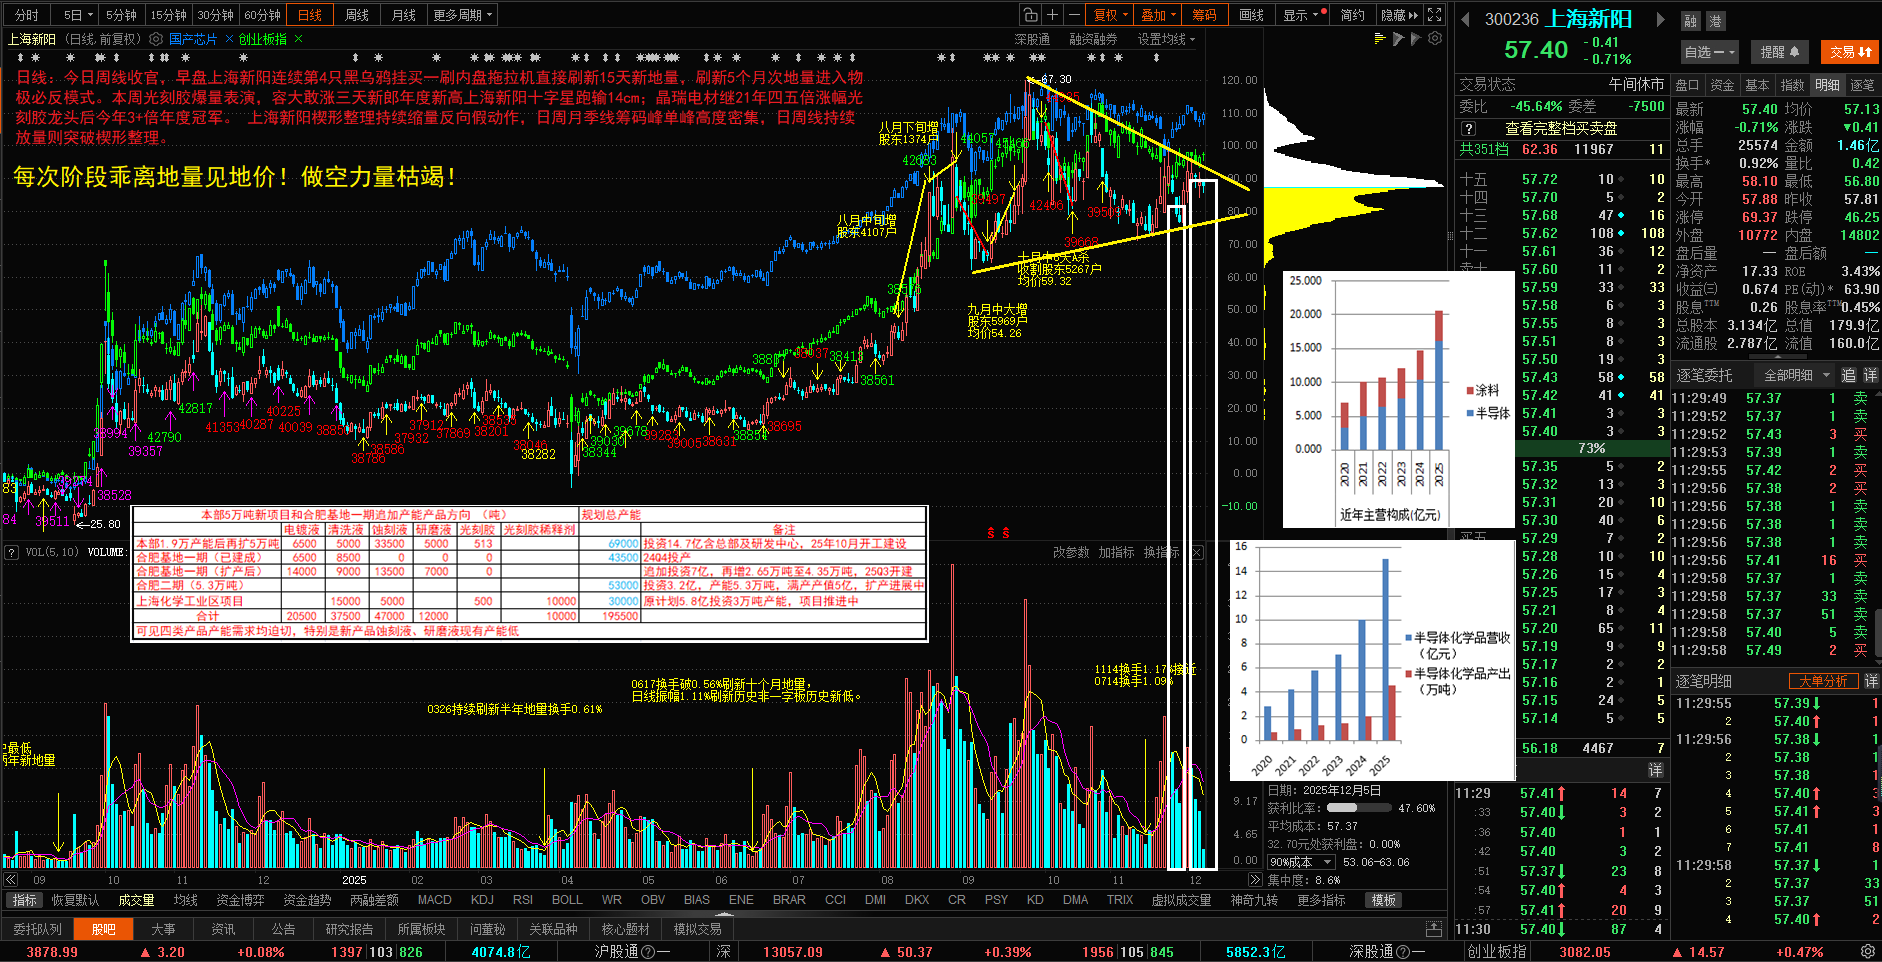This screenshot has width=1882, height=962.
Task: Toggle the 模板 template button
Action: pyautogui.click(x=1383, y=900)
